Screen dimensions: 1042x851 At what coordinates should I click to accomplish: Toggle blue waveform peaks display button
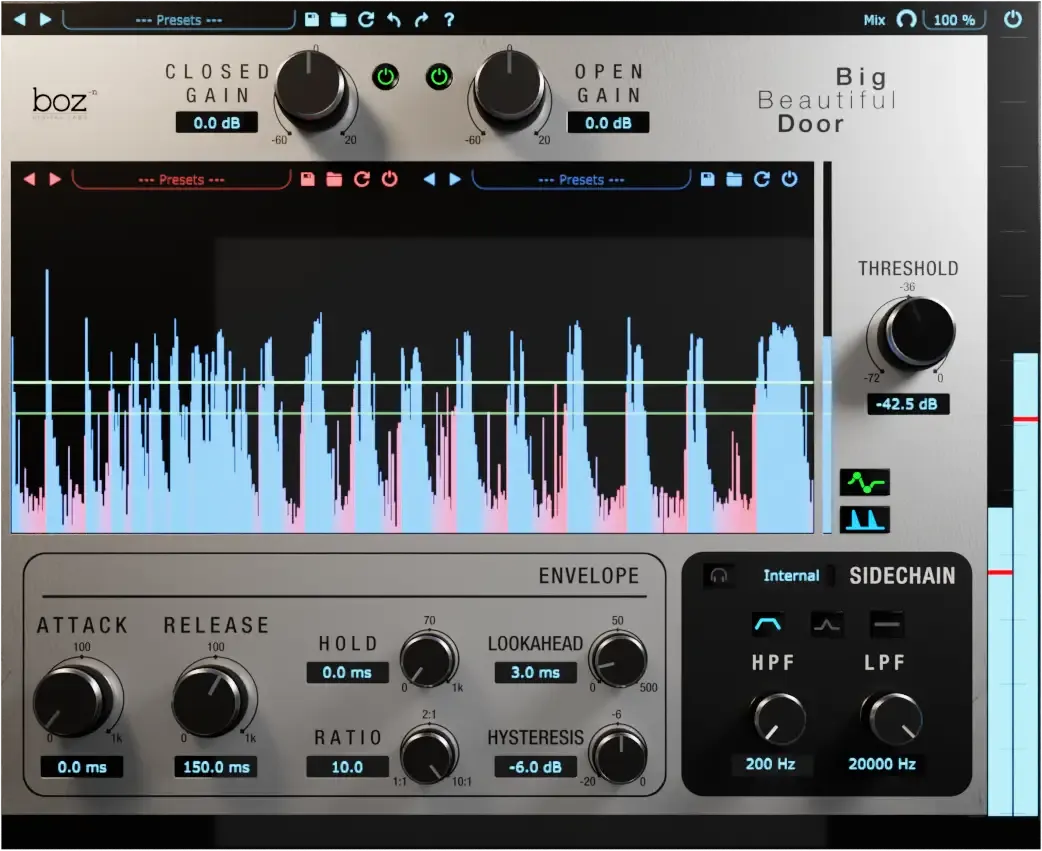tap(865, 520)
